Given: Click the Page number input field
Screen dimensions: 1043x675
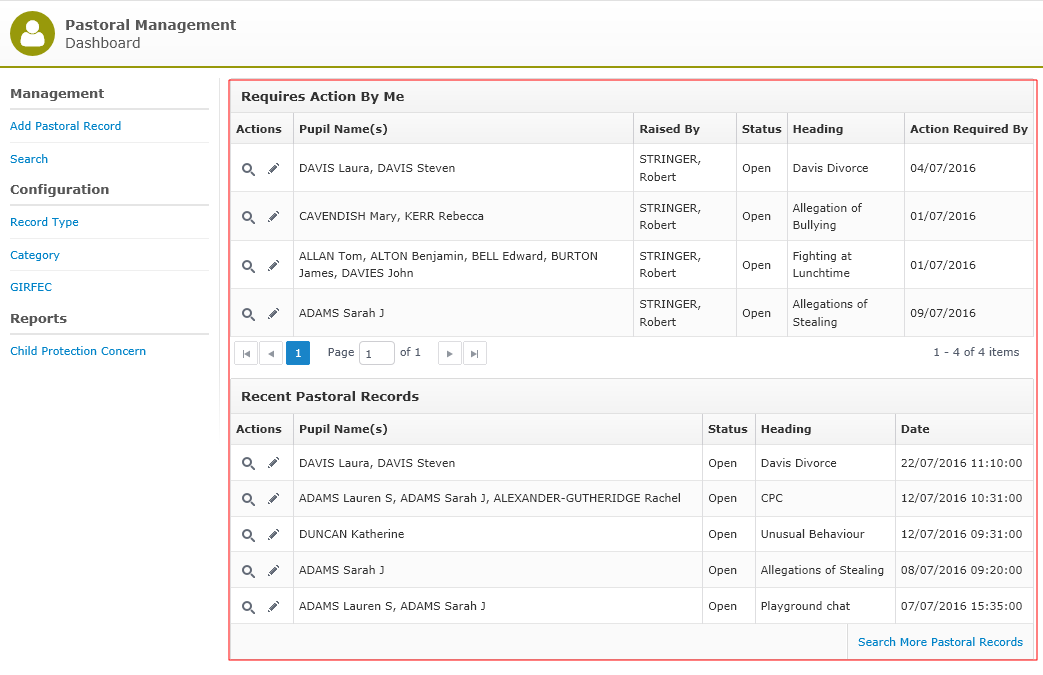Looking at the screenshot, I should tap(376, 353).
